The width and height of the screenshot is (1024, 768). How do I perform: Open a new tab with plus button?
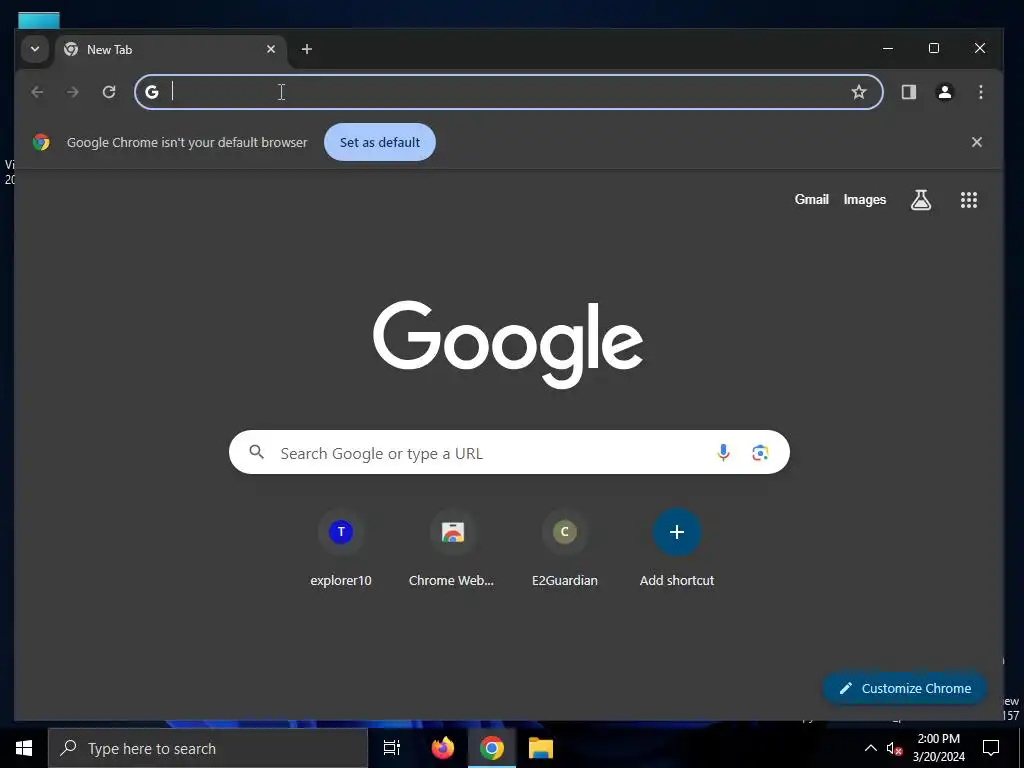click(x=307, y=50)
